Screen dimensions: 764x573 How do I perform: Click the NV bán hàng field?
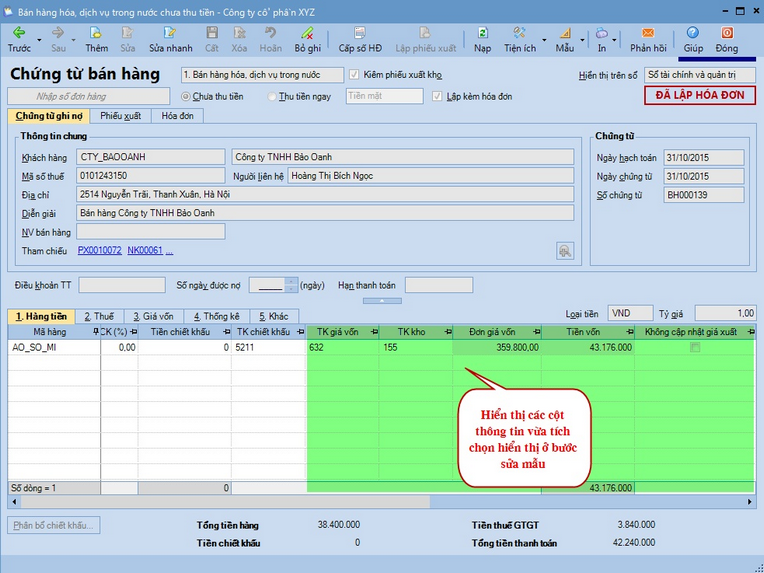[151, 231]
